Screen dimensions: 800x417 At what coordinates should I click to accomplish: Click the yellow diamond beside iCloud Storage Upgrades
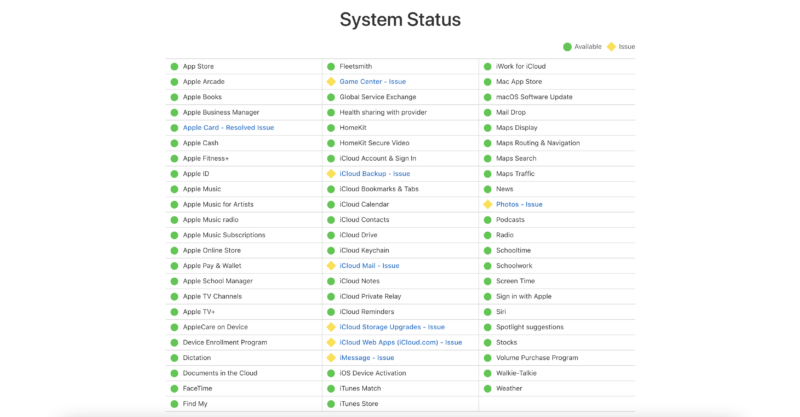click(331, 327)
